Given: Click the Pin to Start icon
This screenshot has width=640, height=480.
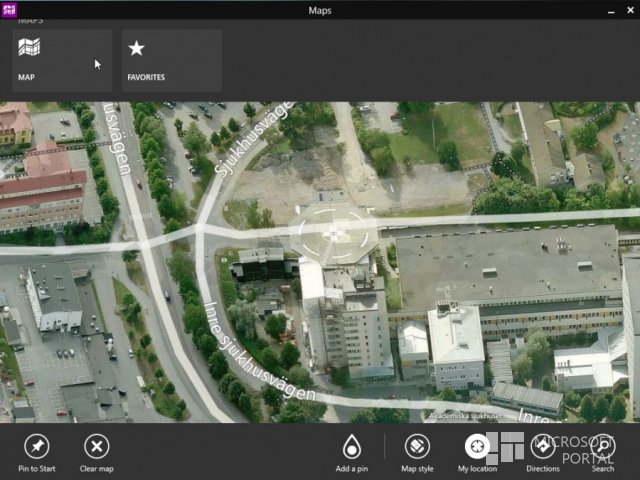Looking at the screenshot, I should pos(37,446).
